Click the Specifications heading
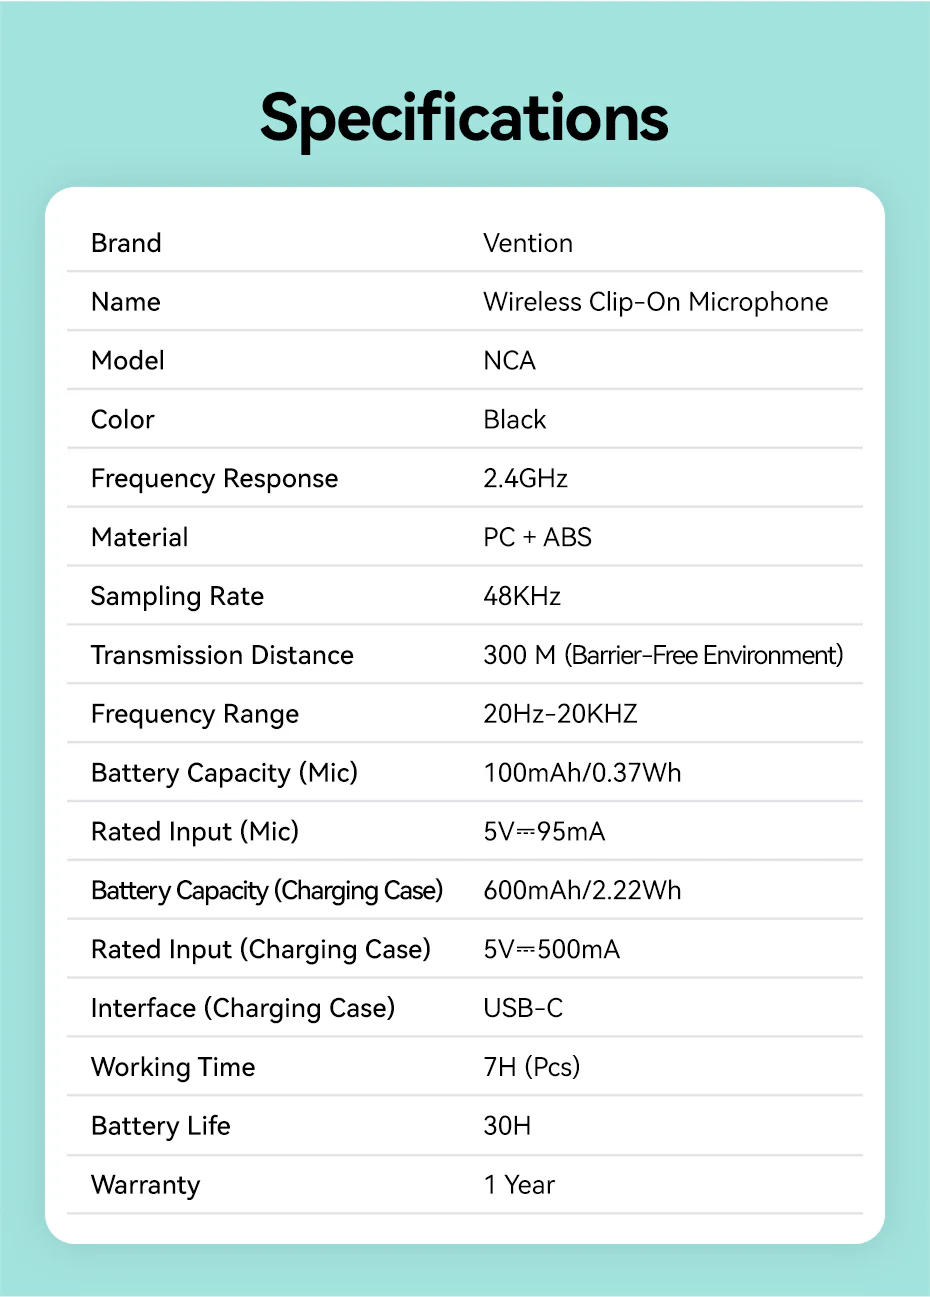 click(x=464, y=118)
